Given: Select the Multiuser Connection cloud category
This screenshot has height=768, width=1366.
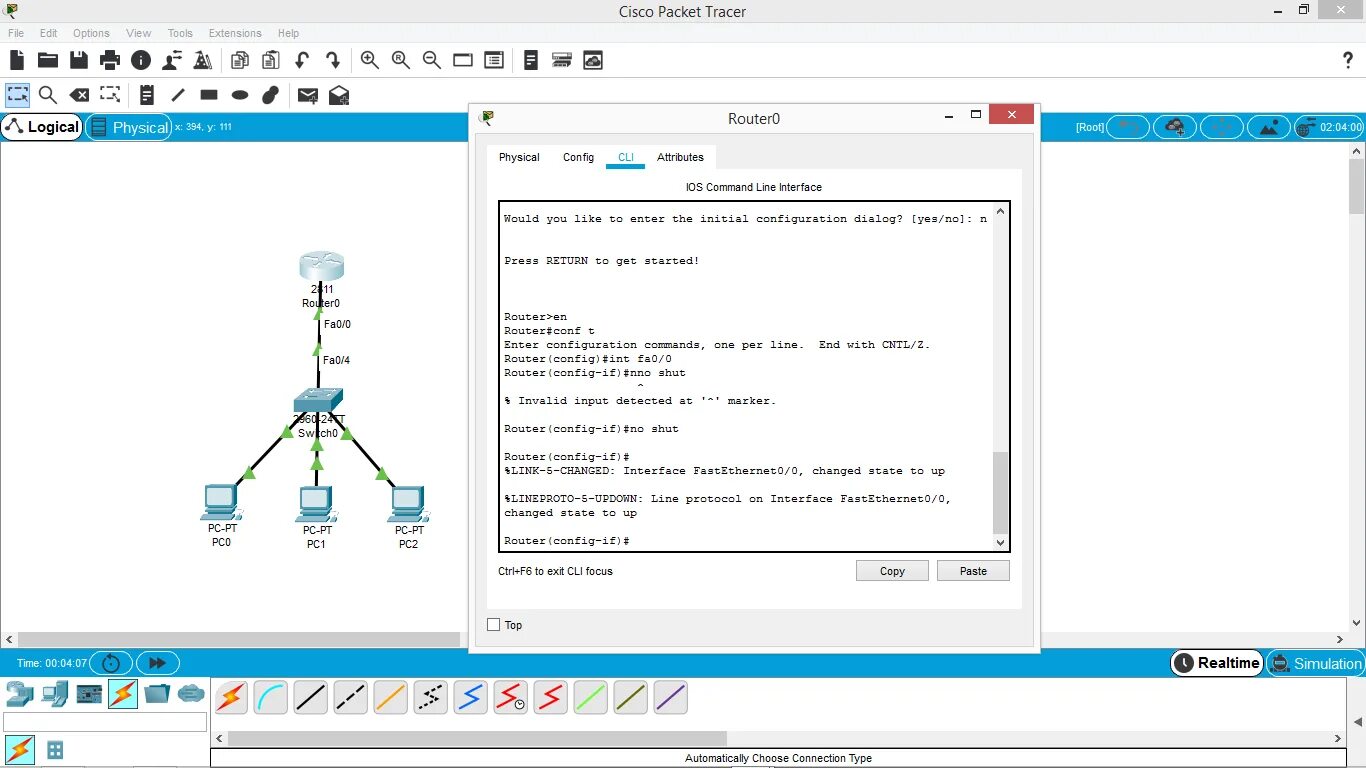Looking at the screenshot, I should click(x=191, y=692).
